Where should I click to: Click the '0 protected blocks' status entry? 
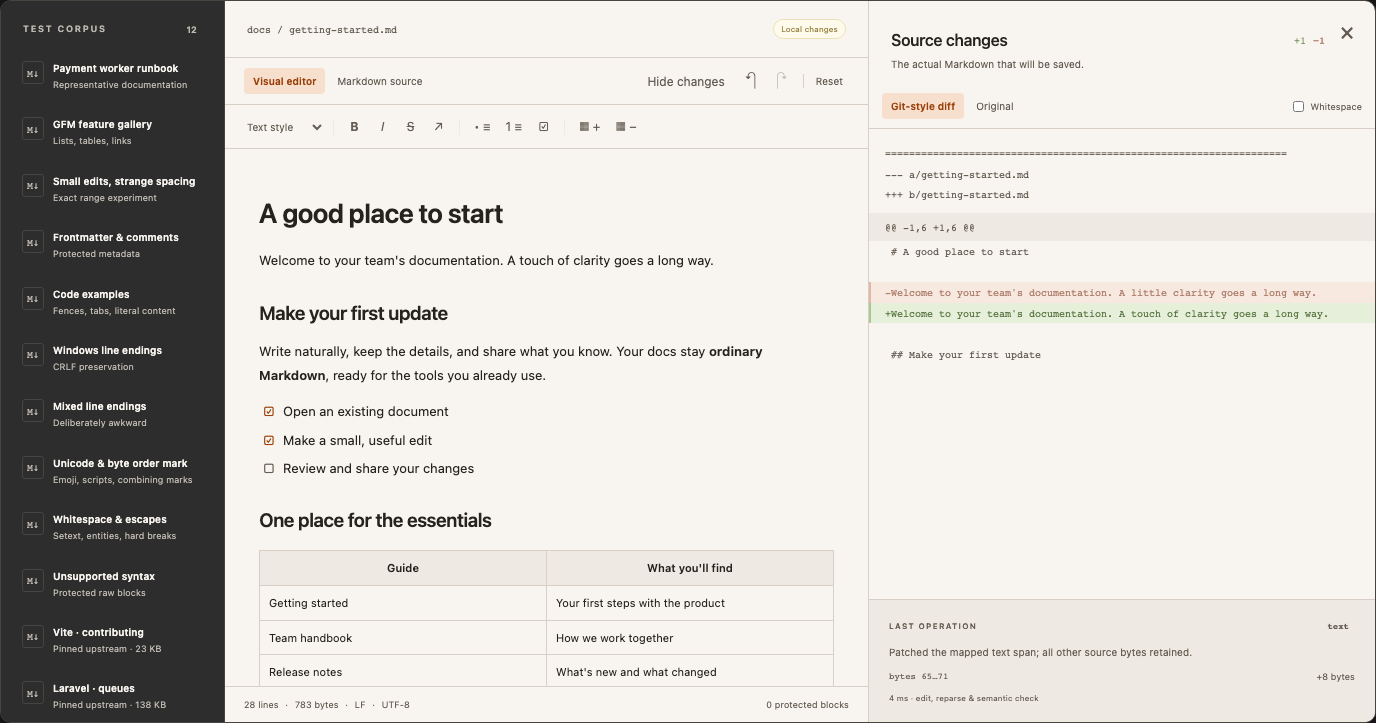(807, 705)
